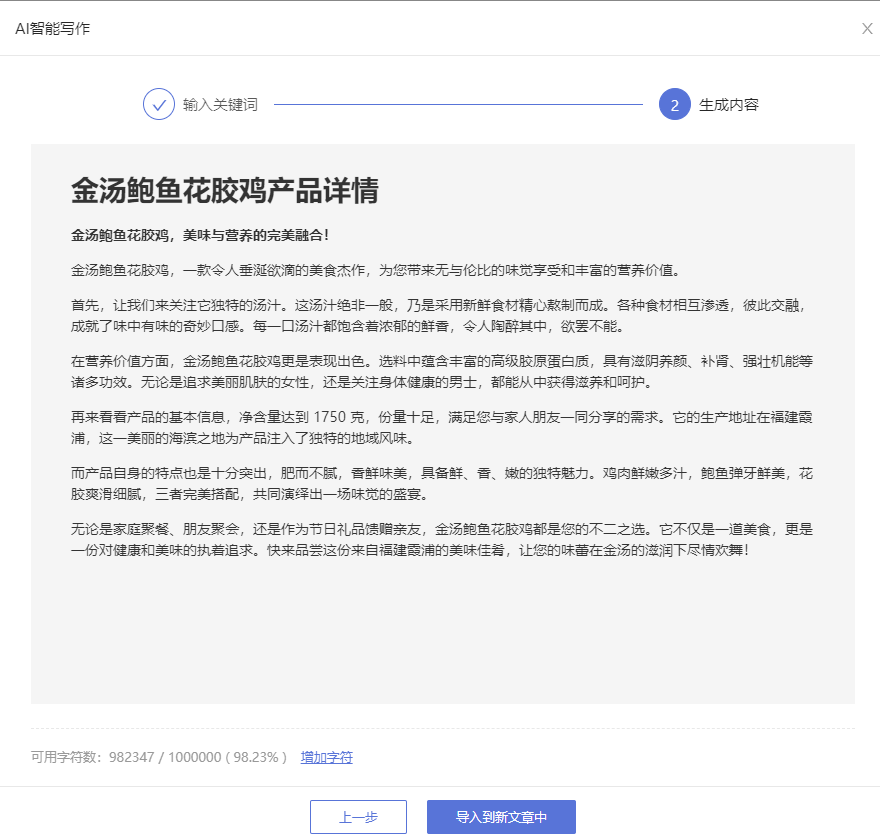880x838 pixels.
Task: Click the paragraph mentioning 1750 克
Action: (x=442, y=427)
